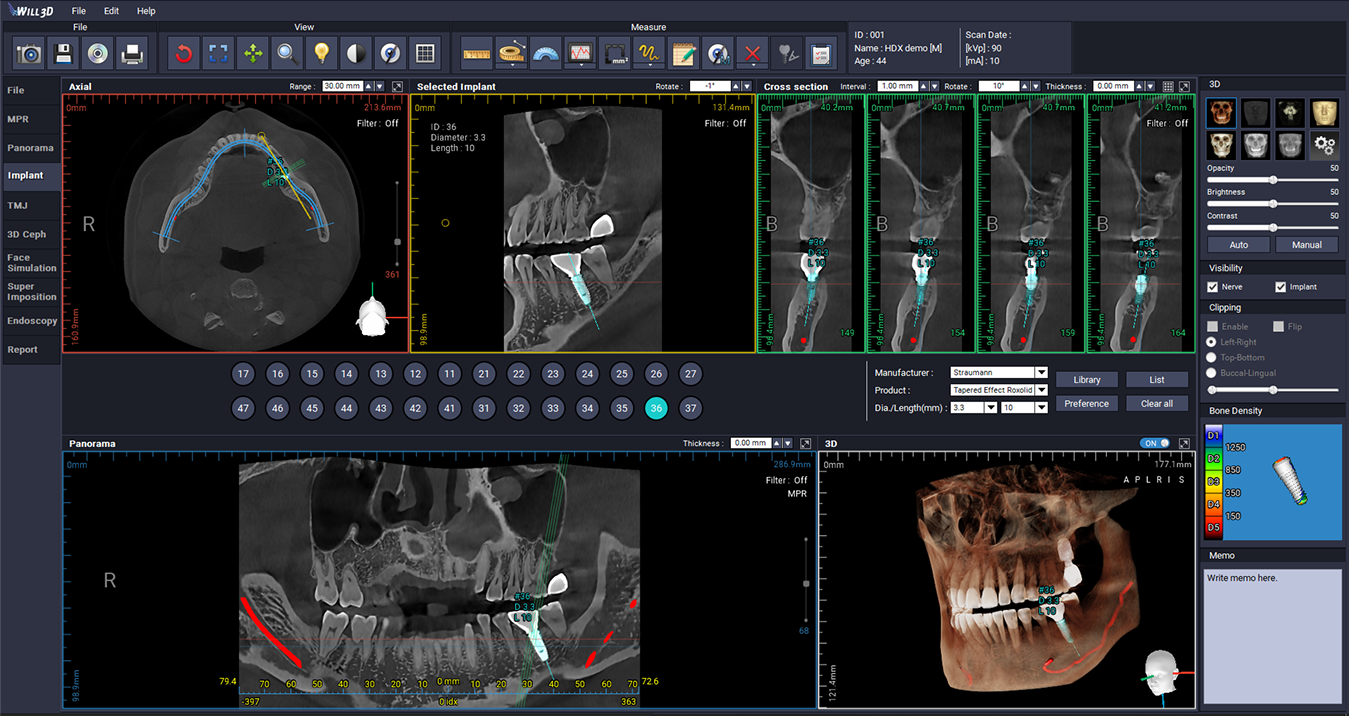This screenshot has height=716, width=1350.
Task: Click the light bulb brightness tool
Action: pos(321,53)
